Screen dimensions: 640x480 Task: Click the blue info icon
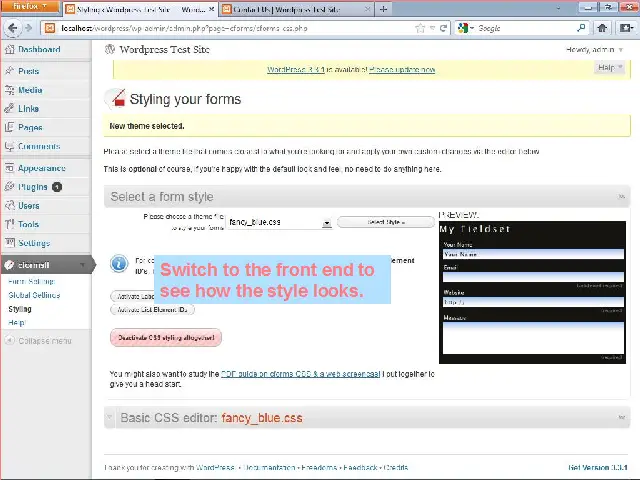coord(119,263)
